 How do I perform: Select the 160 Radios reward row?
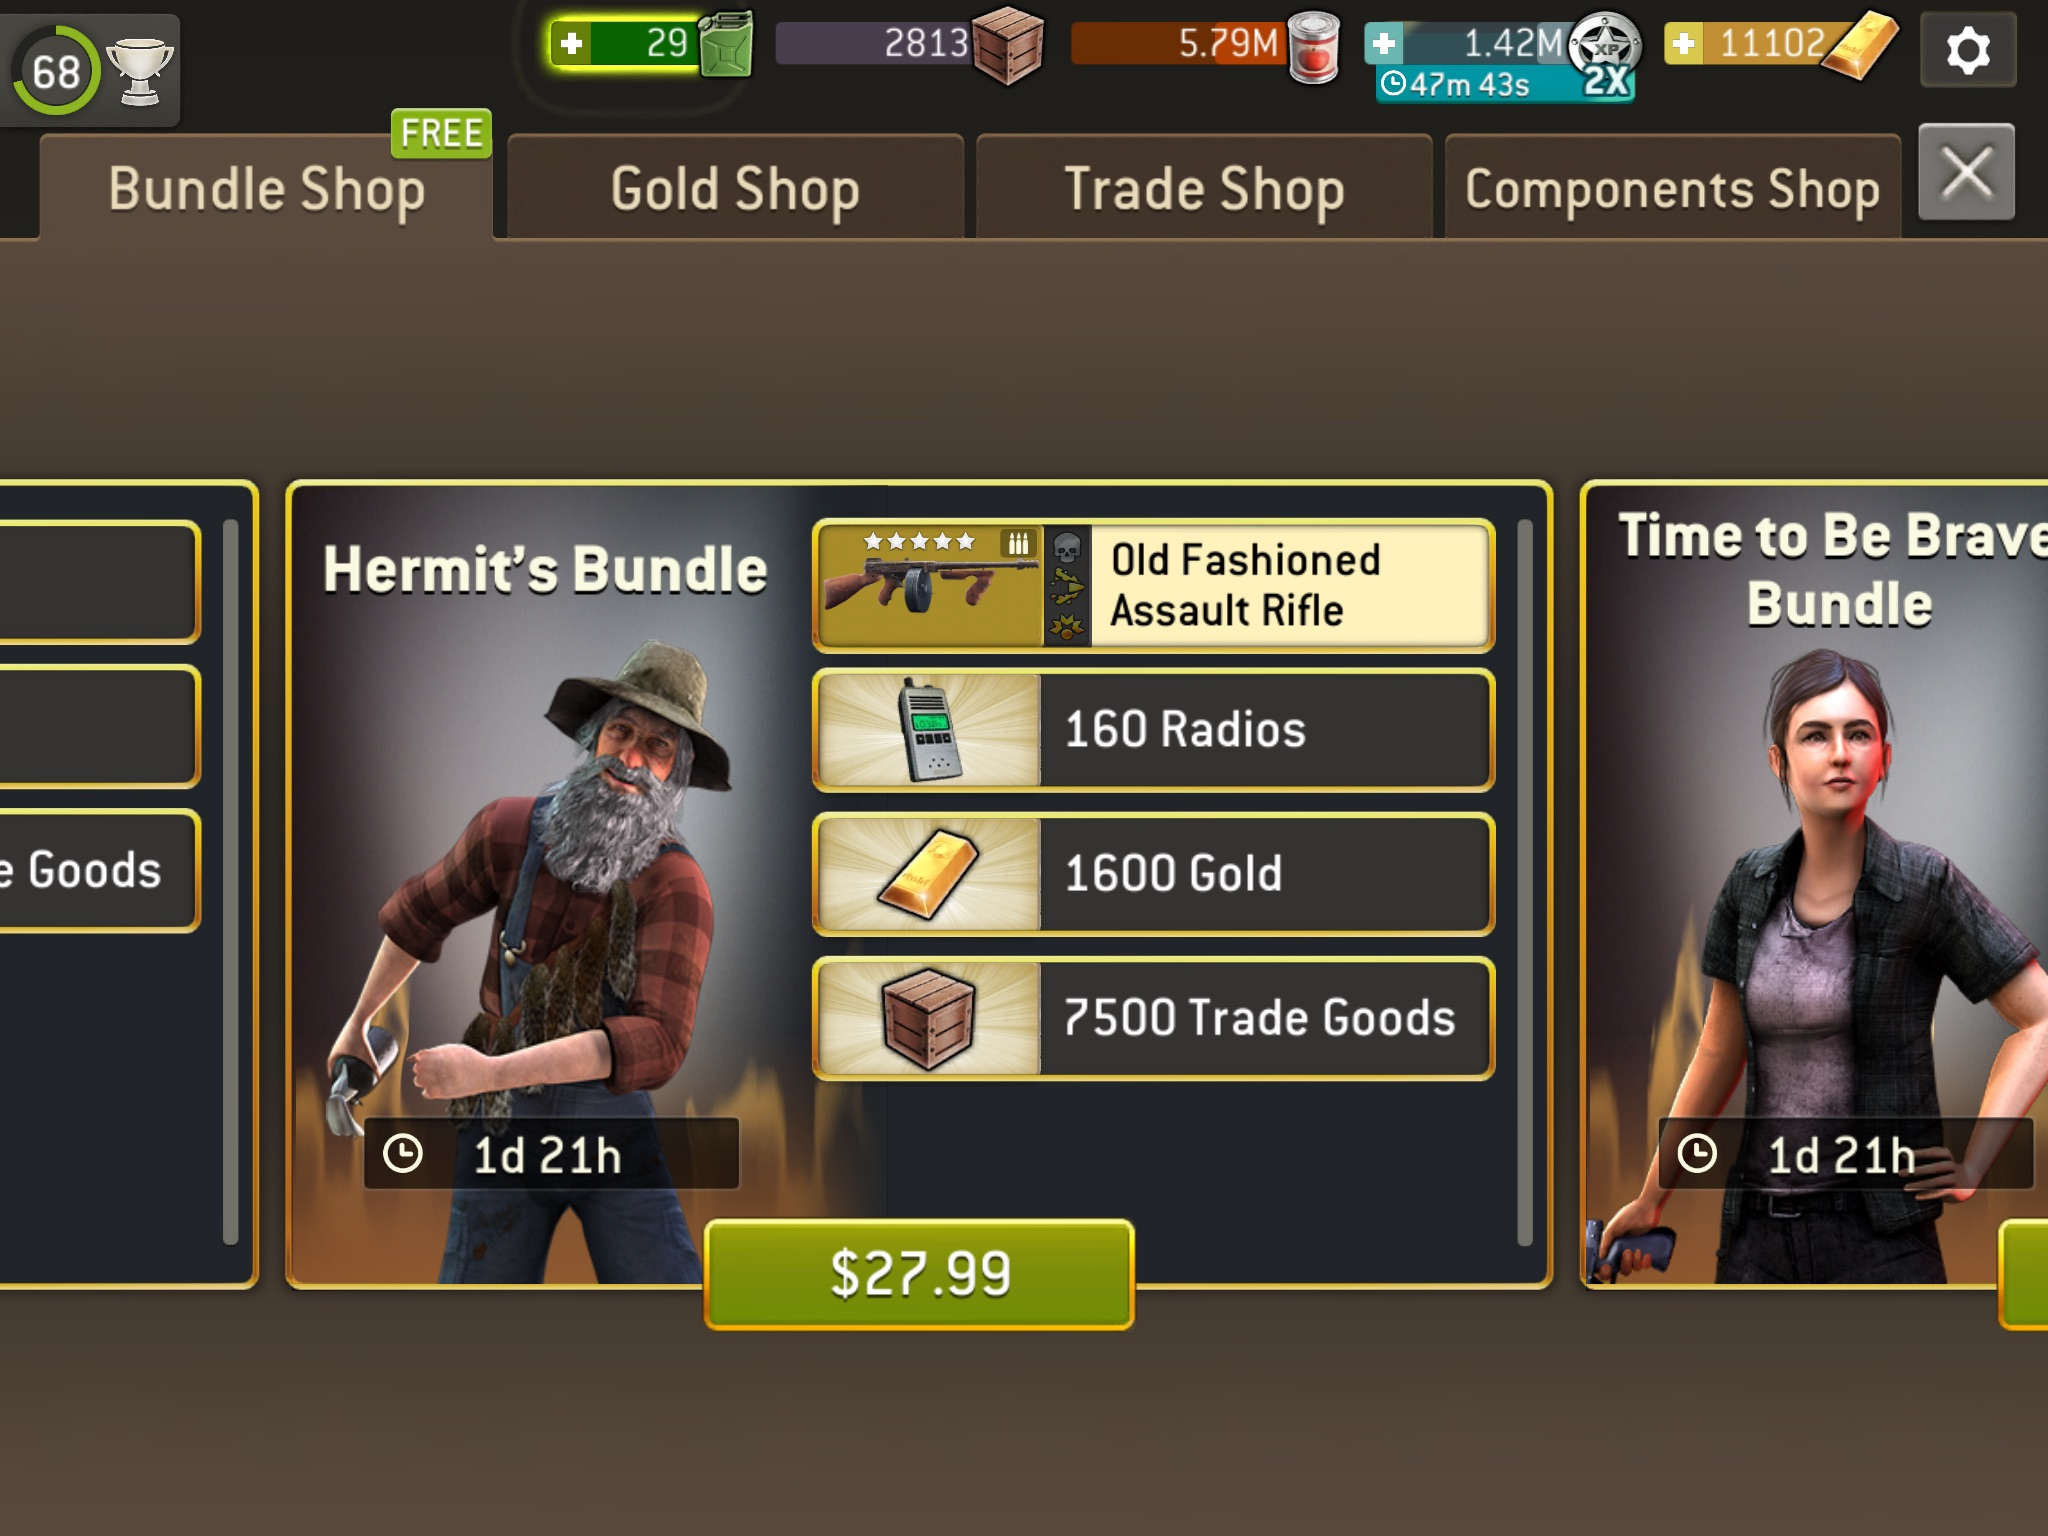click(1154, 730)
